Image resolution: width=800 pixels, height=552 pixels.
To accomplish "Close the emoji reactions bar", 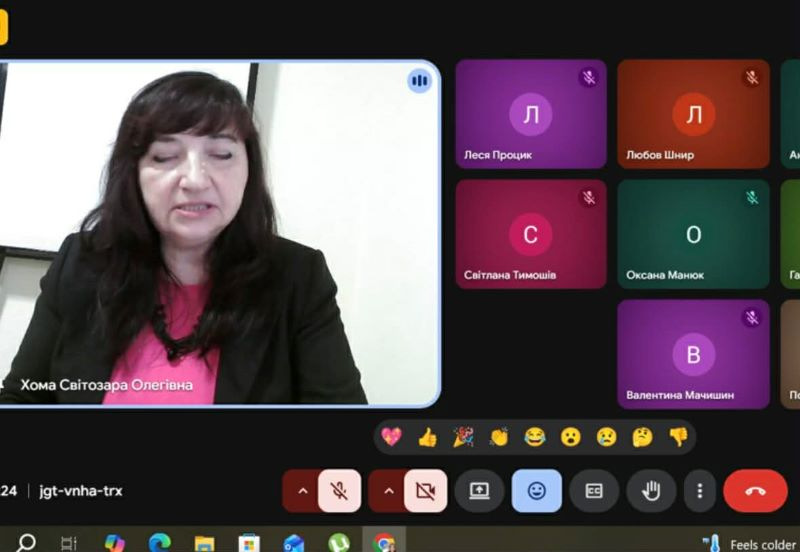I will [x=537, y=491].
